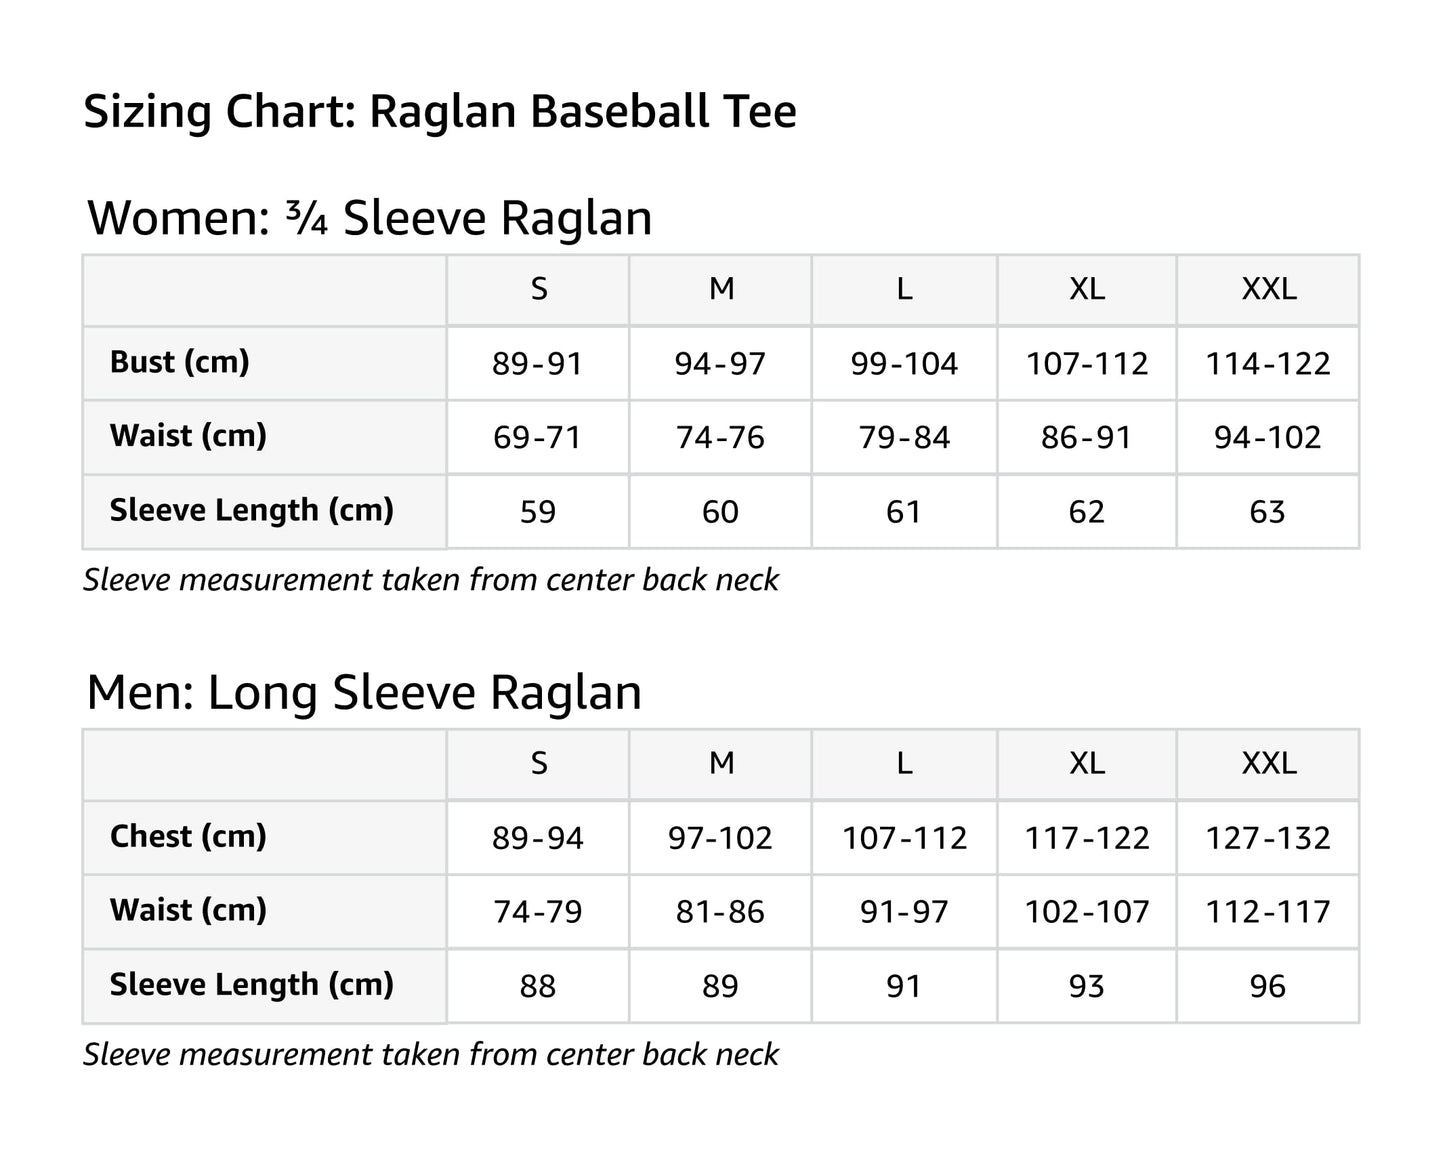Screen dimensions: 1445x1156
Task: Click the Women: ¾ Sleeve Raglan heading
Action: point(369,218)
